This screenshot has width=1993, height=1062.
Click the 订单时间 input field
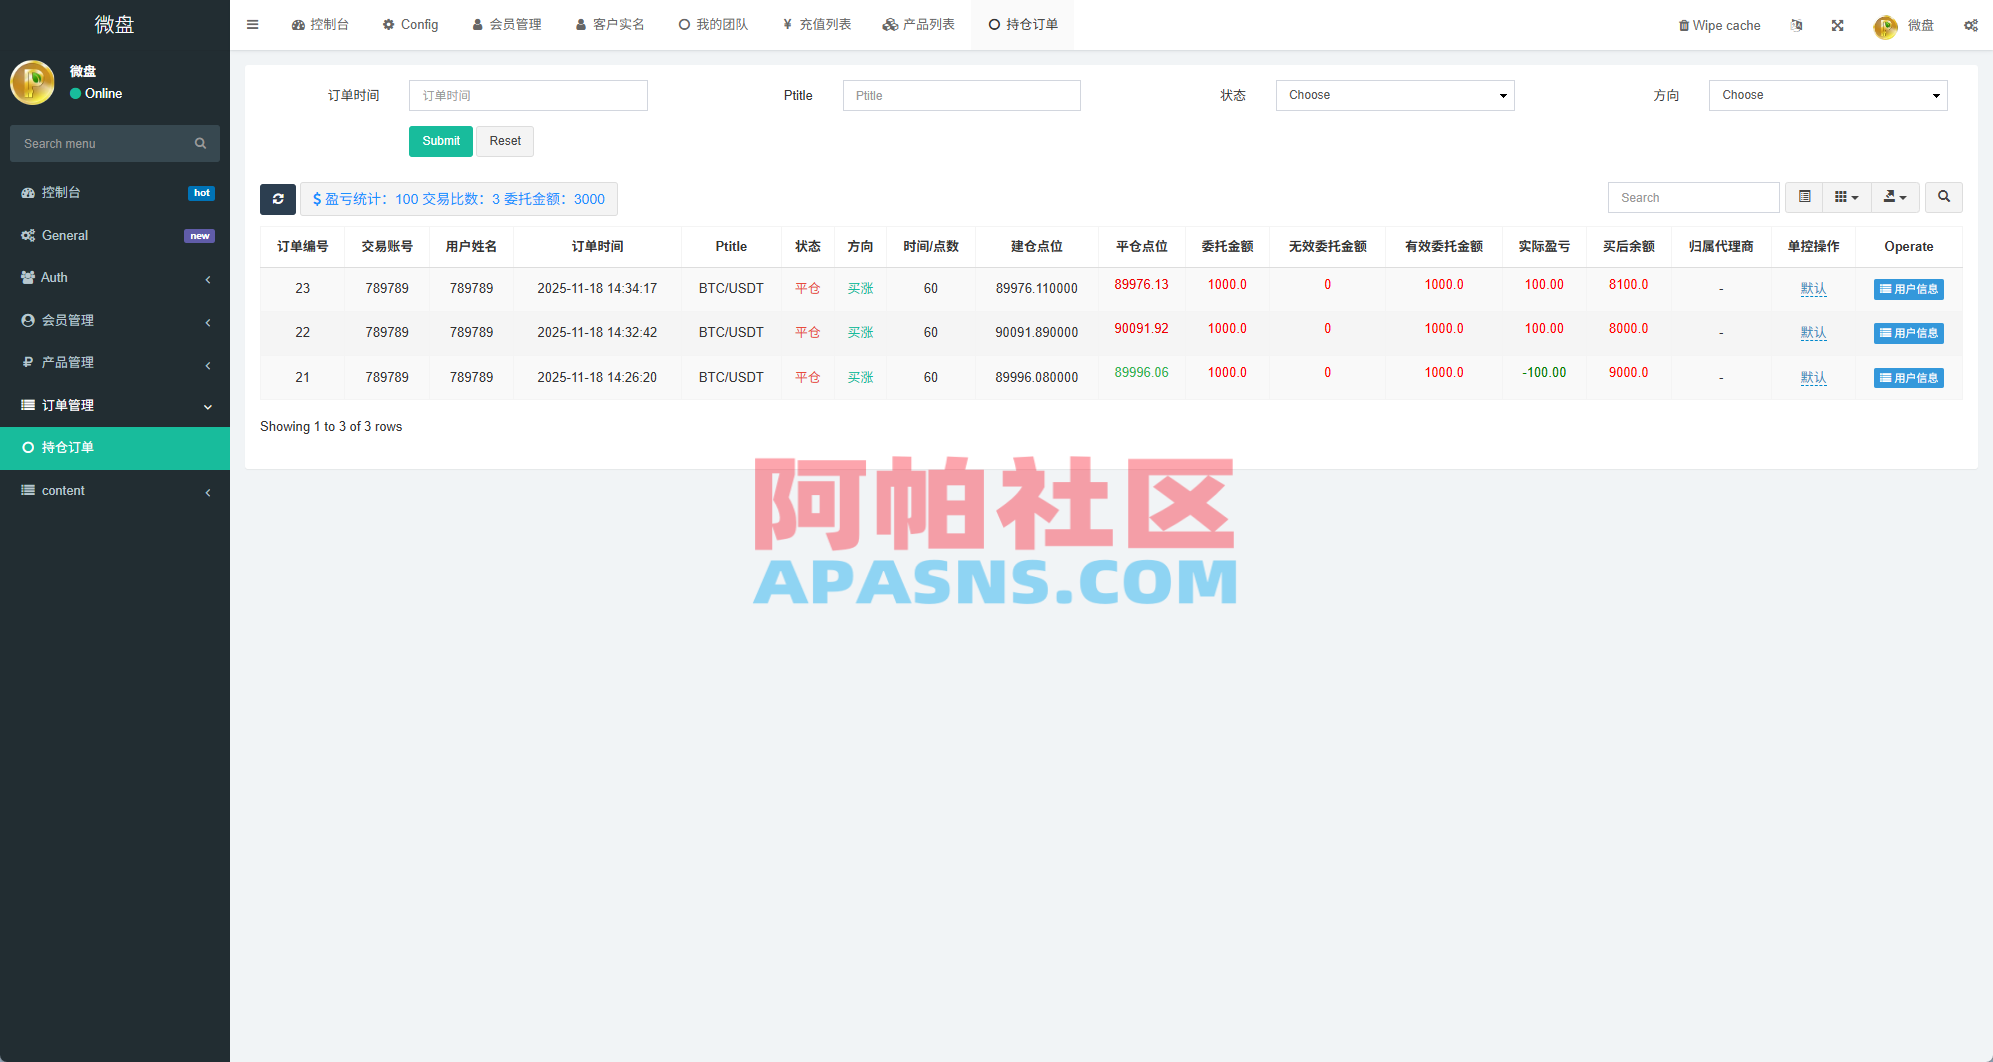click(528, 95)
